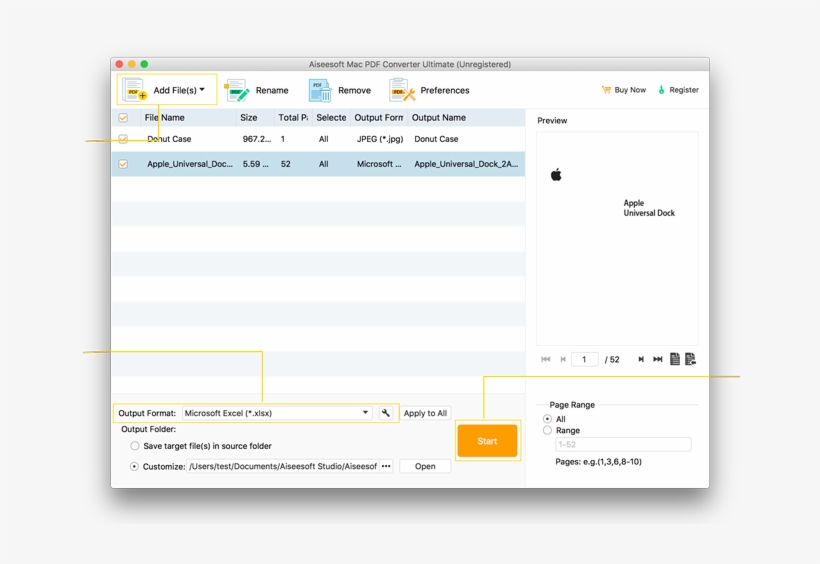820x564 pixels.
Task: Click the Microsoft ... output format cell
Action: [379, 164]
